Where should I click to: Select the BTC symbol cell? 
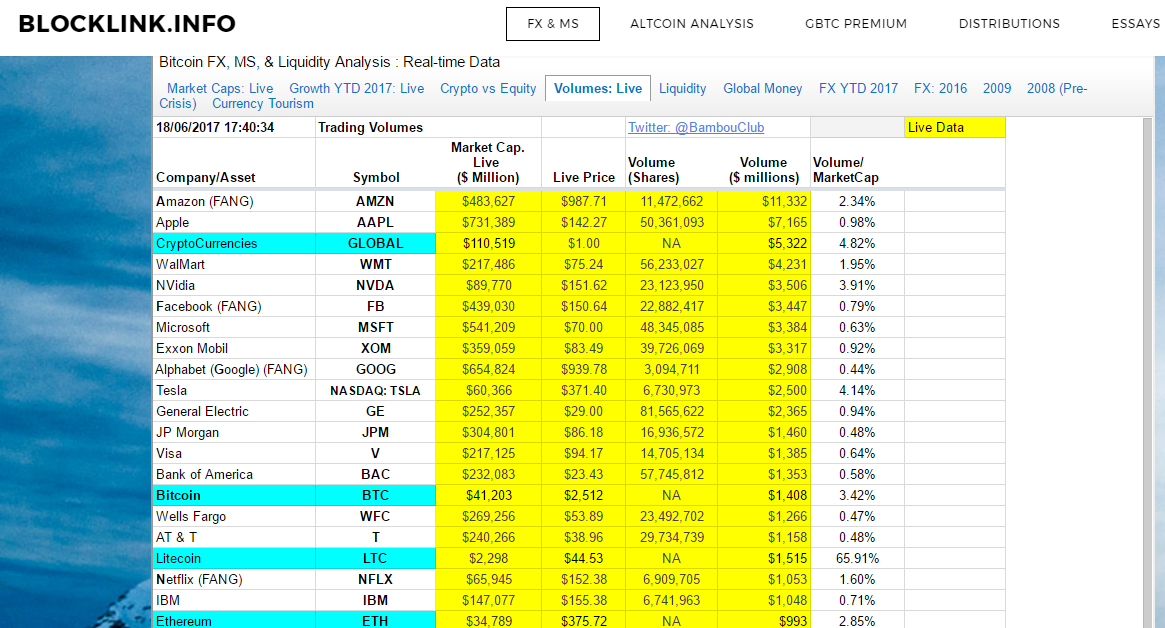(x=375, y=496)
